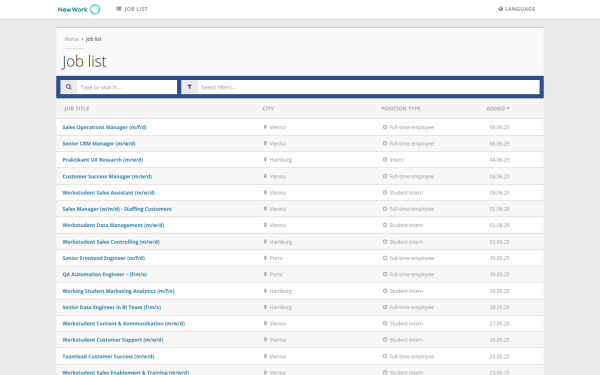Click clock icon in Senior CRM Manager row
Image resolution: width=600 pixels, height=375 pixels.
(385, 143)
